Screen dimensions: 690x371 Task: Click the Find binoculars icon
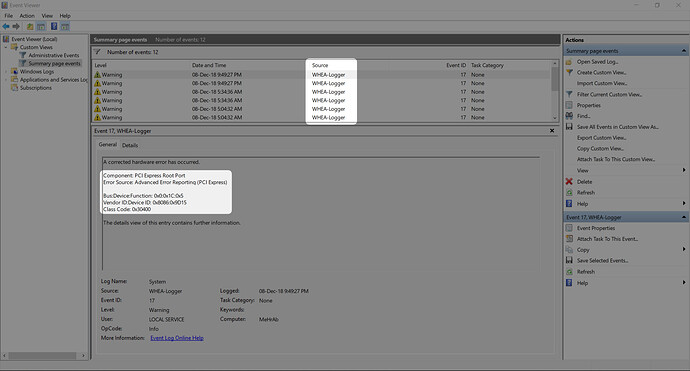(x=569, y=116)
